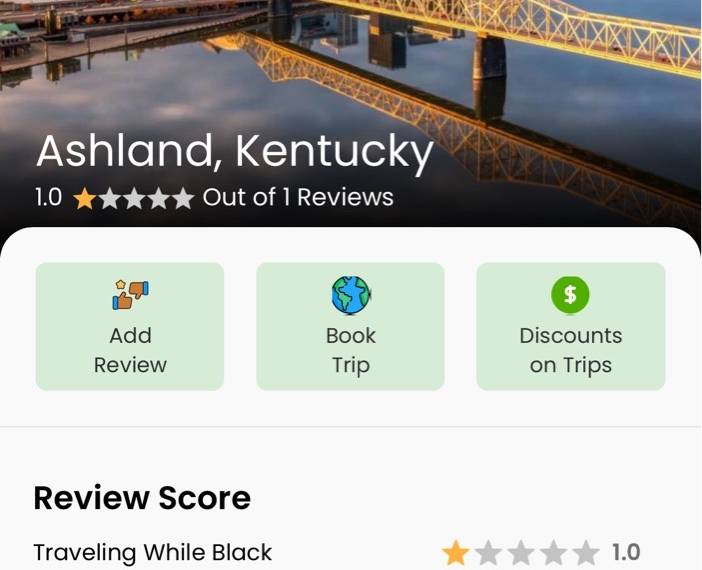Image resolution: width=702 pixels, height=570 pixels.
Task: Click the thumbs up/down review icon
Action: pos(130,295)
